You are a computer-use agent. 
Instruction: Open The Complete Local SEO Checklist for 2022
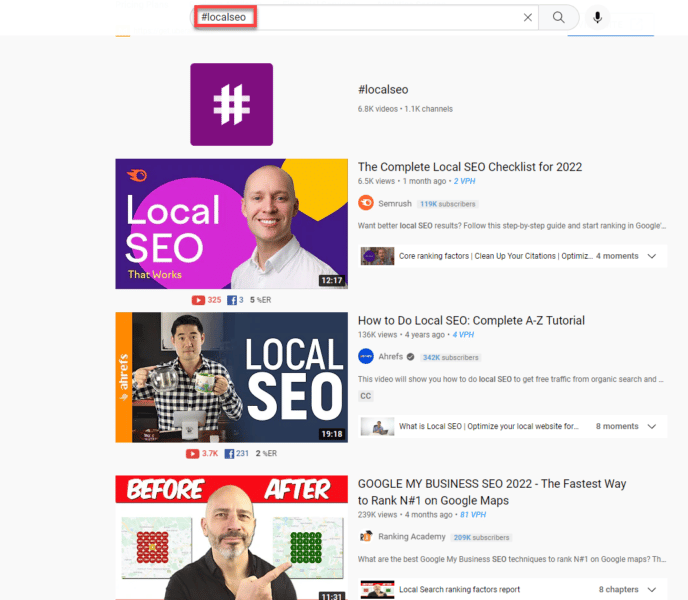point(470,167)
